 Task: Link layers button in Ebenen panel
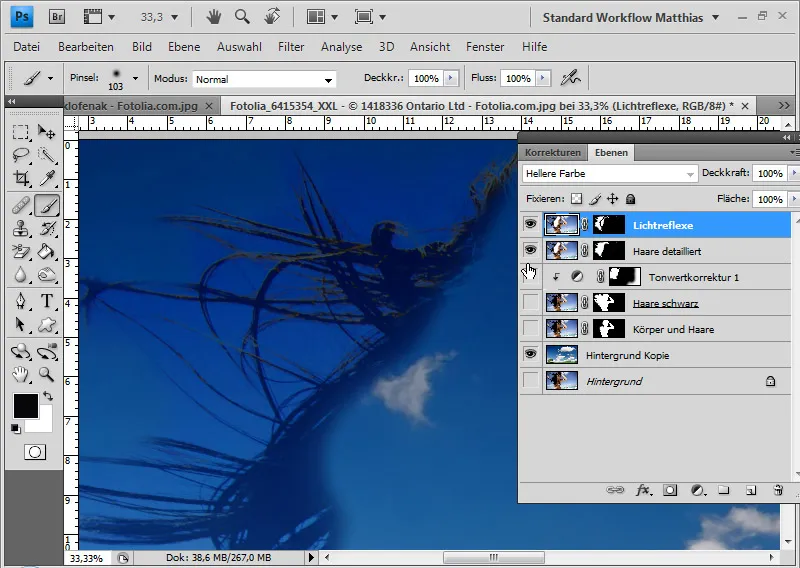615,490
